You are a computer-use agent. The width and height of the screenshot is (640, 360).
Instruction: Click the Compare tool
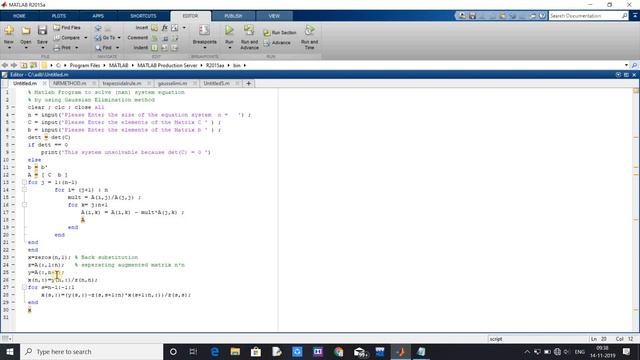point(67,38)
